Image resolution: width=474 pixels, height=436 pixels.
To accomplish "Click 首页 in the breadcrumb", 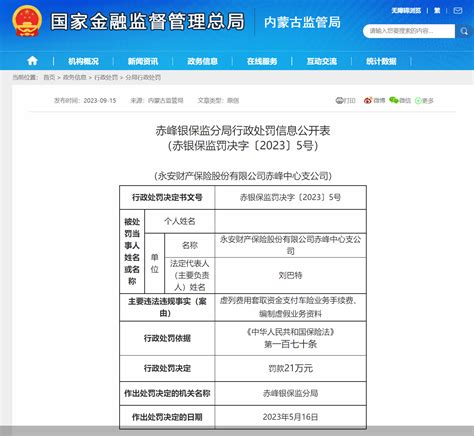I will click(x=49, y=77).
